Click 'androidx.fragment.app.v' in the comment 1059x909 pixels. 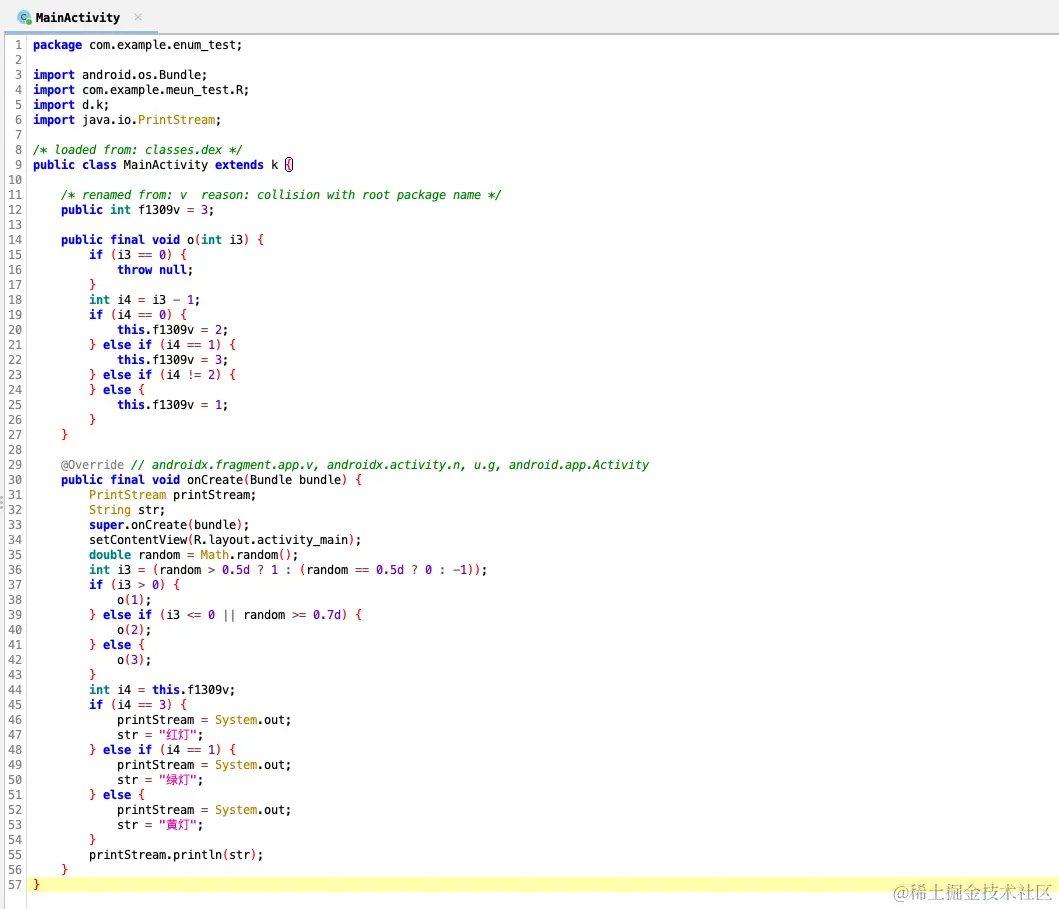233,465
